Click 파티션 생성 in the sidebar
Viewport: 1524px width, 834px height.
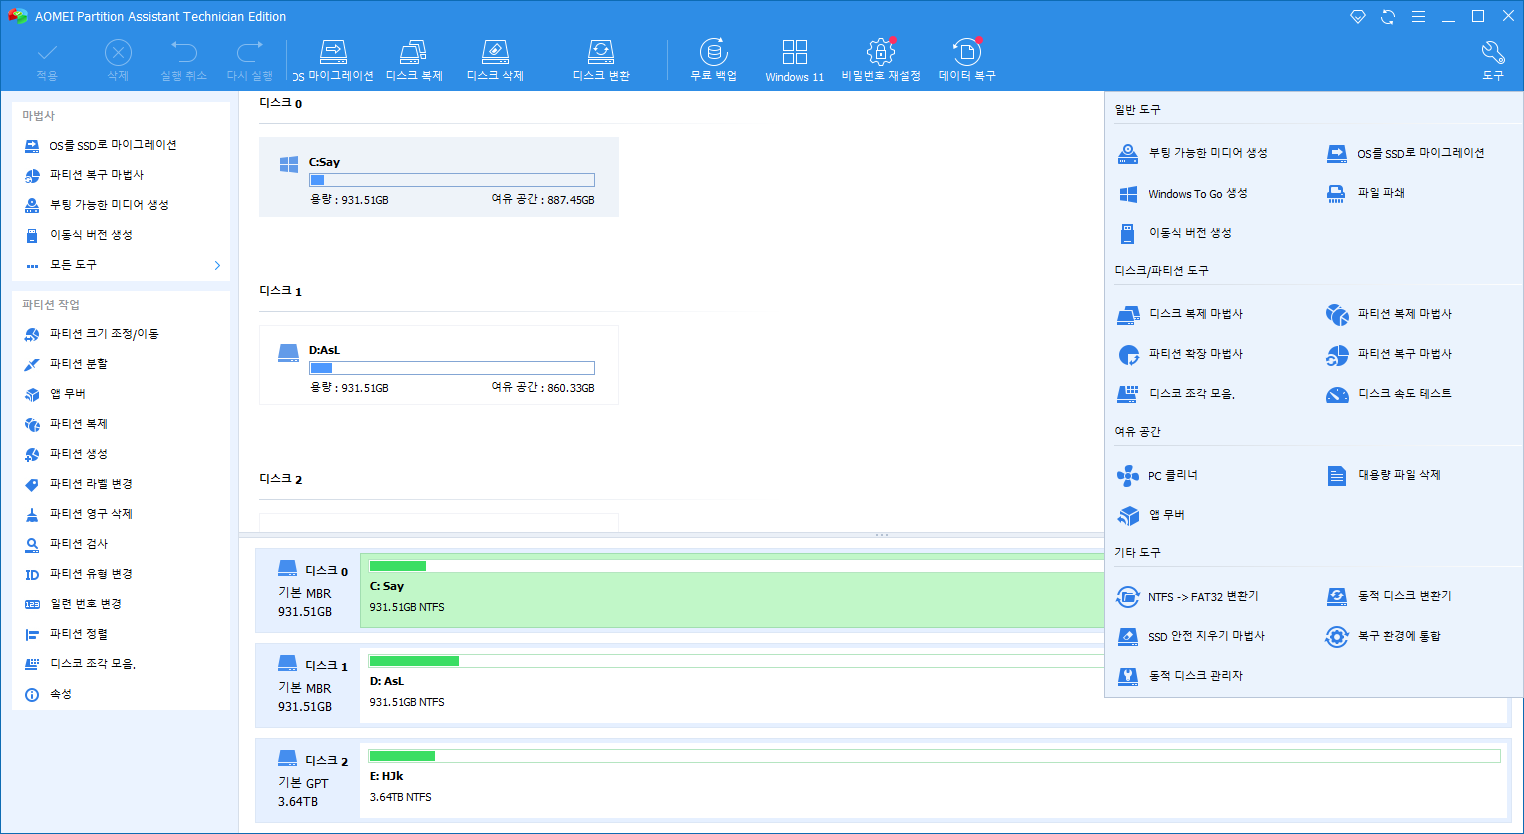coord(65,454)
